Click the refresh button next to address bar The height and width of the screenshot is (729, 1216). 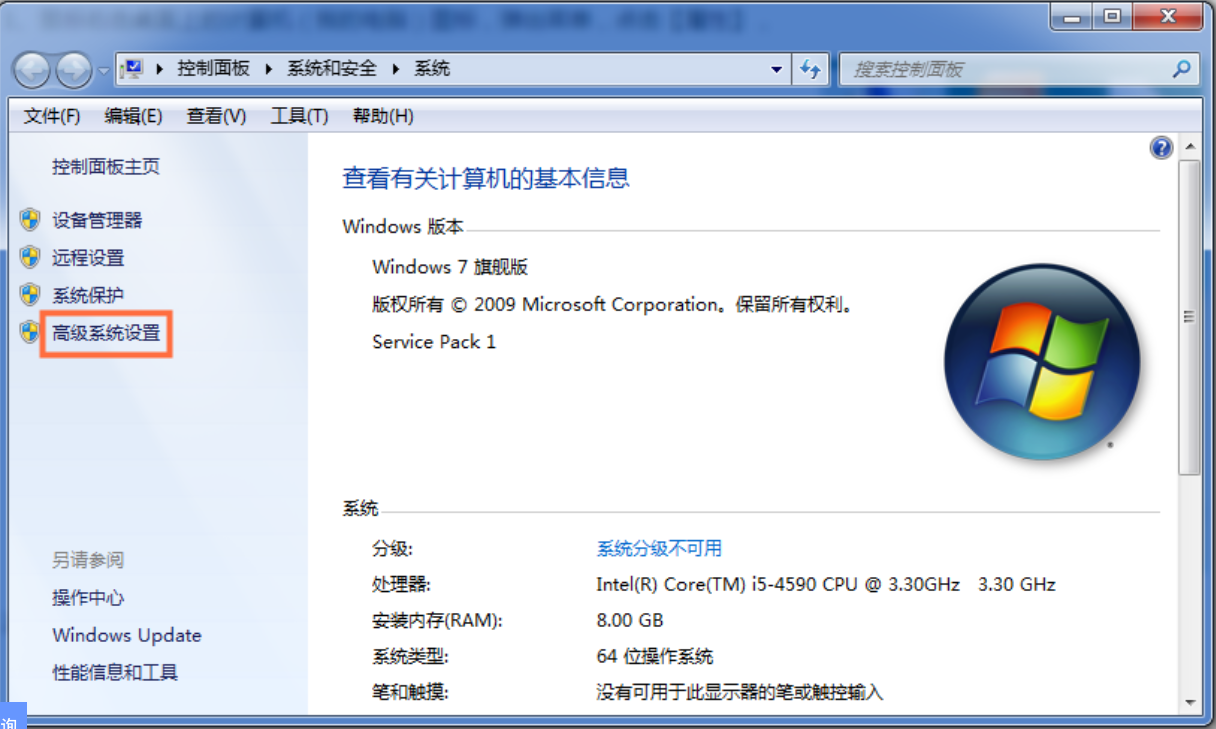pos(810,69)
